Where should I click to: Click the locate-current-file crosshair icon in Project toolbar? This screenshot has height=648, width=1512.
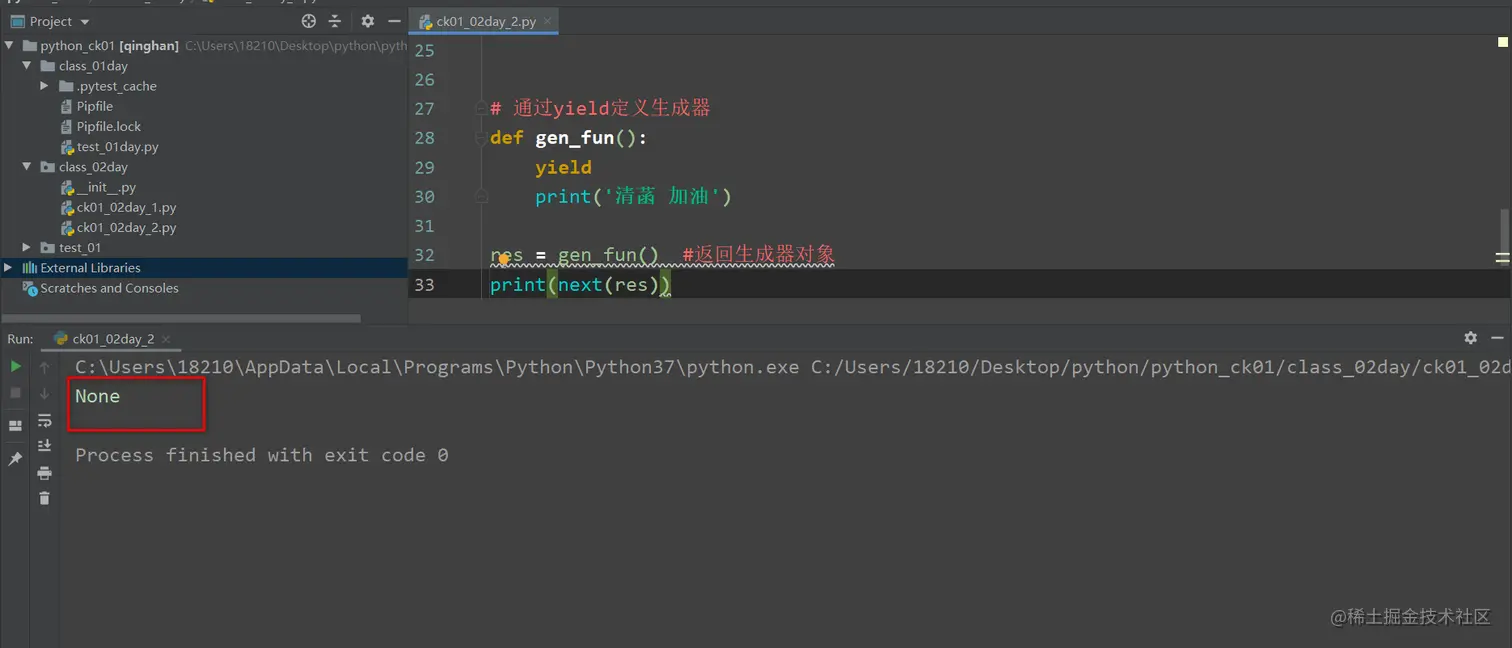[309, 21]
